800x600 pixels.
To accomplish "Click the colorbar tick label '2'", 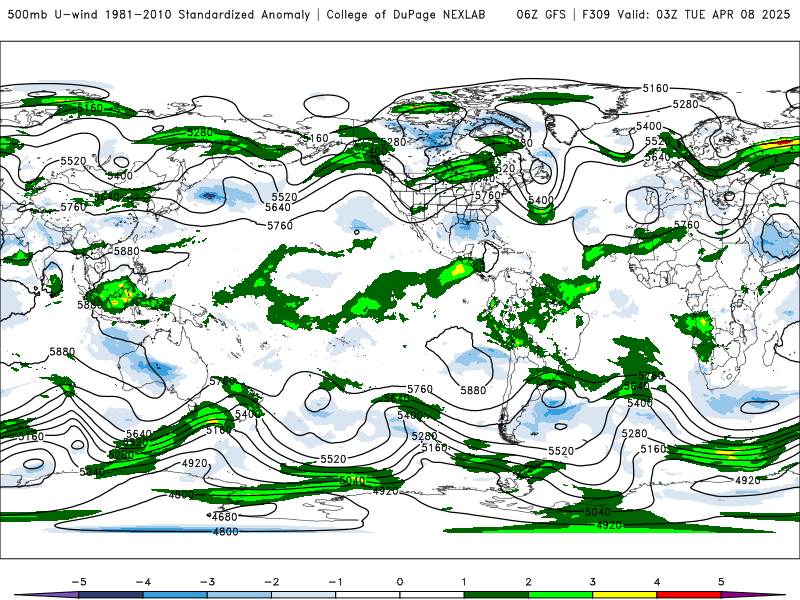I will 528,582.
